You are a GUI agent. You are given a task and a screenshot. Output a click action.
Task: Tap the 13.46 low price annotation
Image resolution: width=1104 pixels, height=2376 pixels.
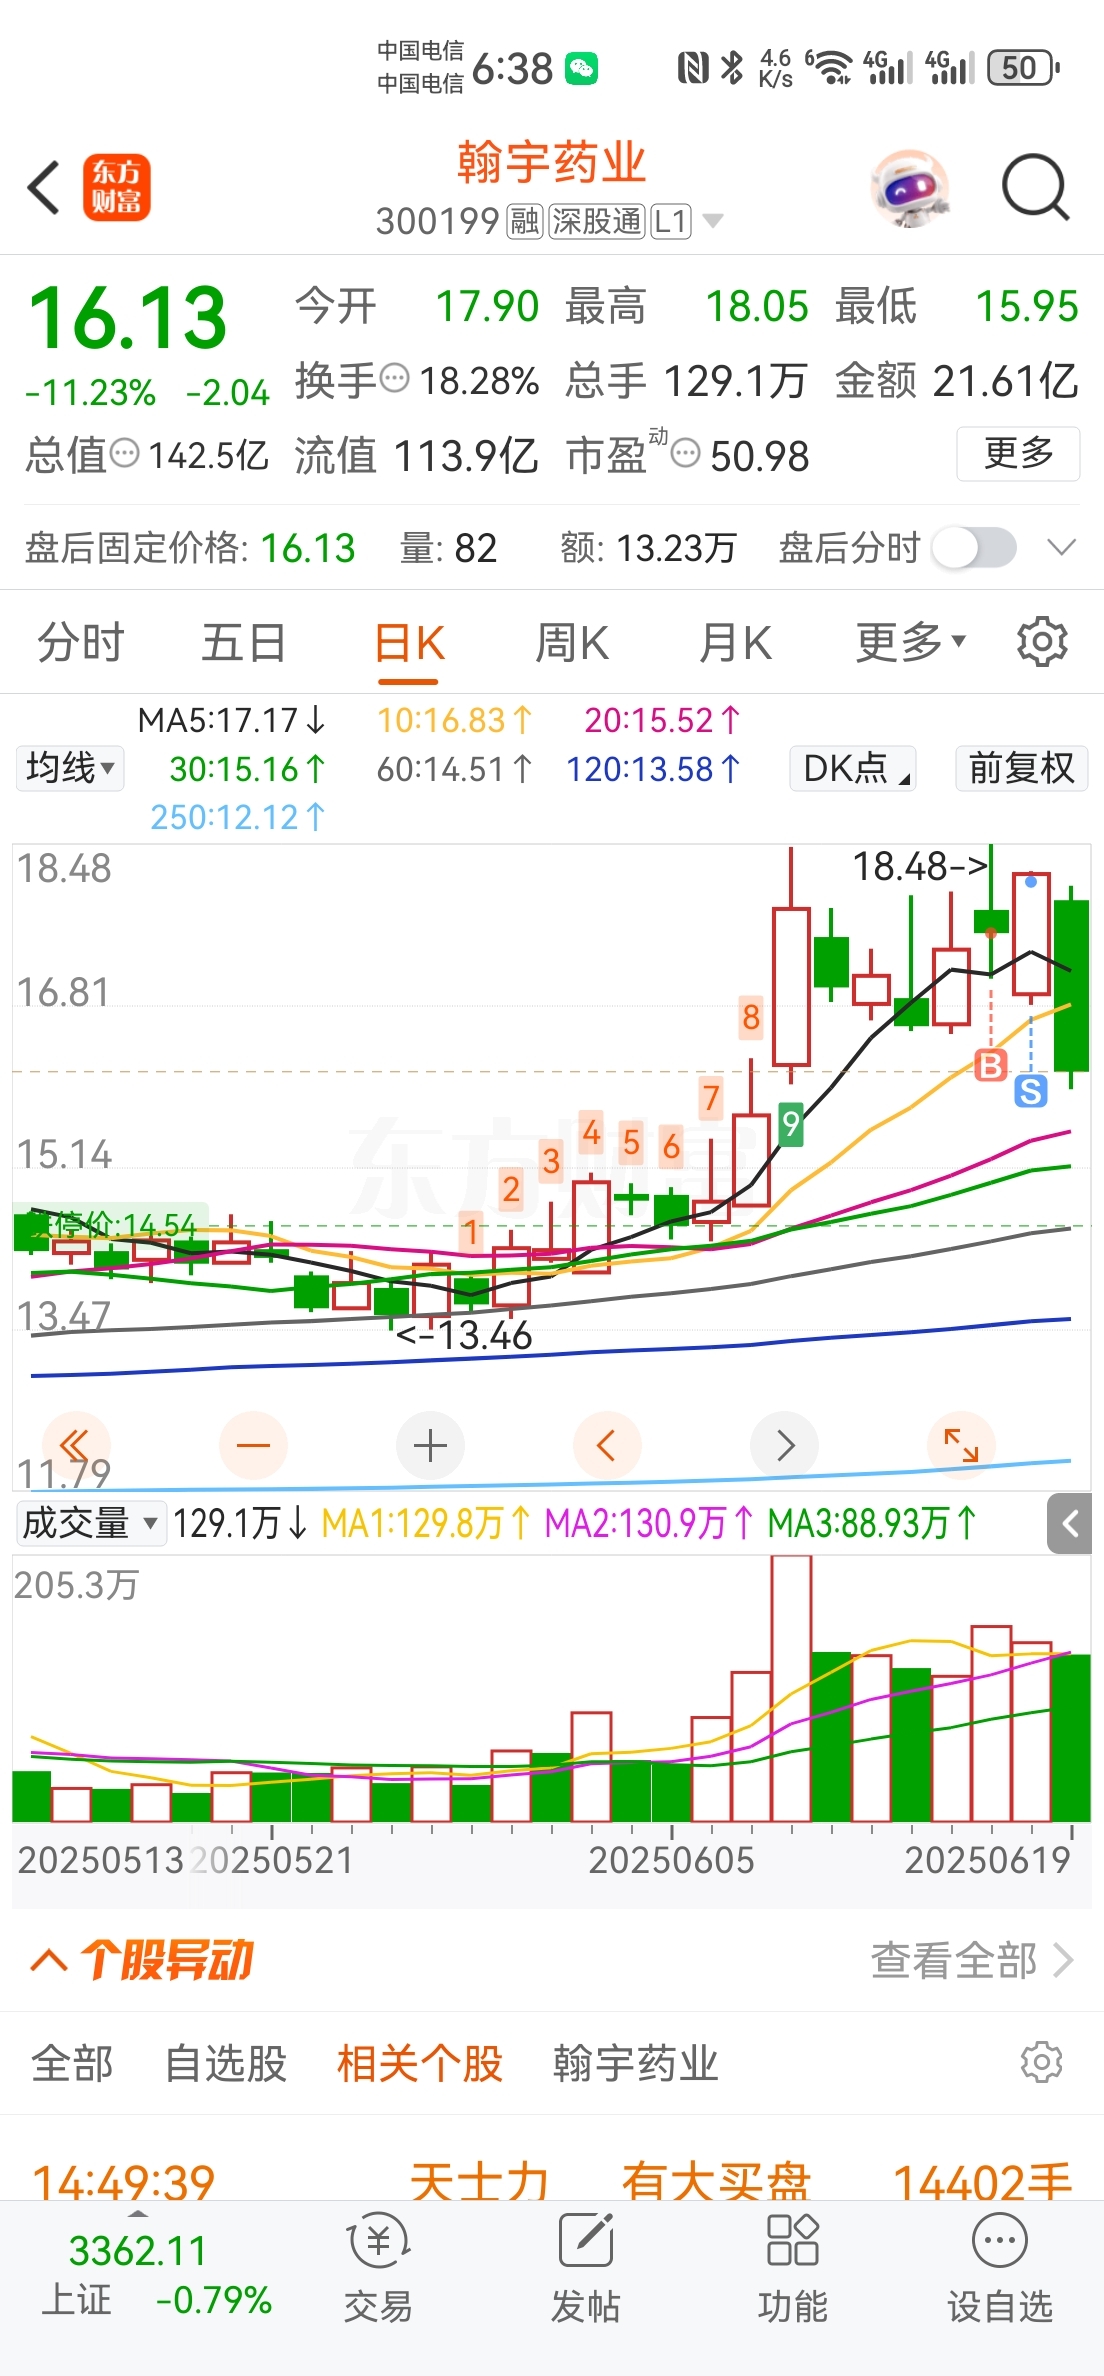pos(465,1335)
